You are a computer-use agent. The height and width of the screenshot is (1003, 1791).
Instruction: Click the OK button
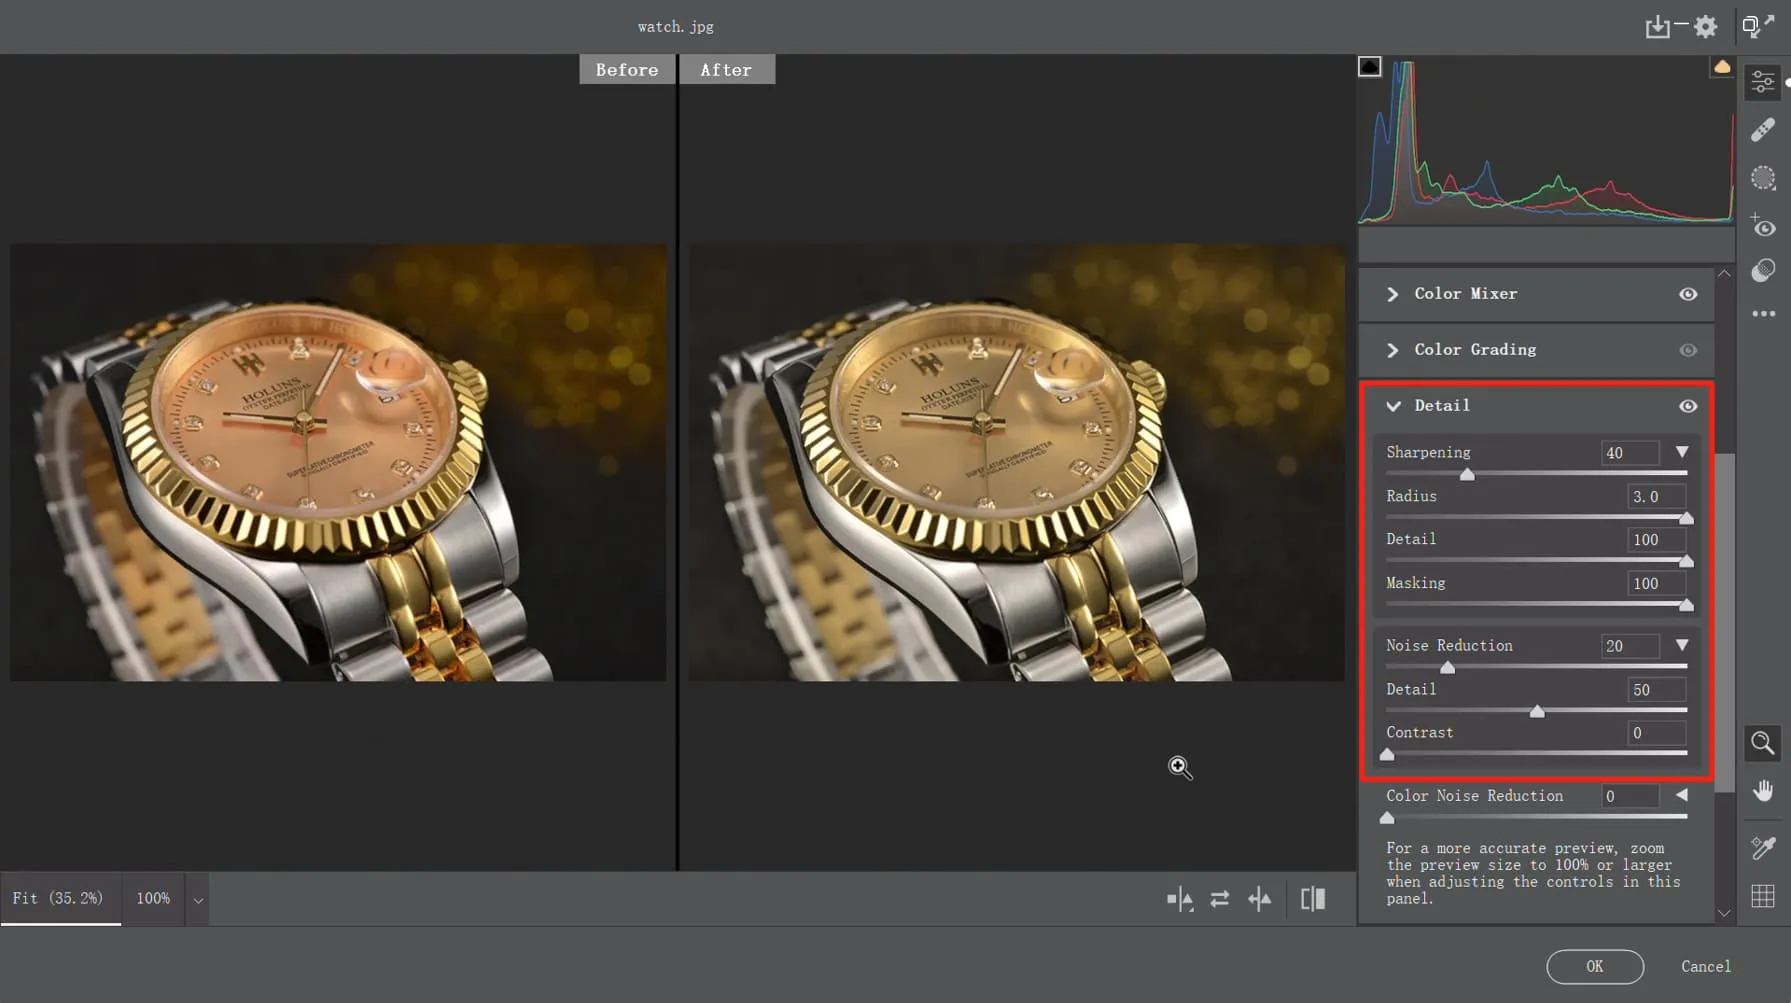[1594, 966]
